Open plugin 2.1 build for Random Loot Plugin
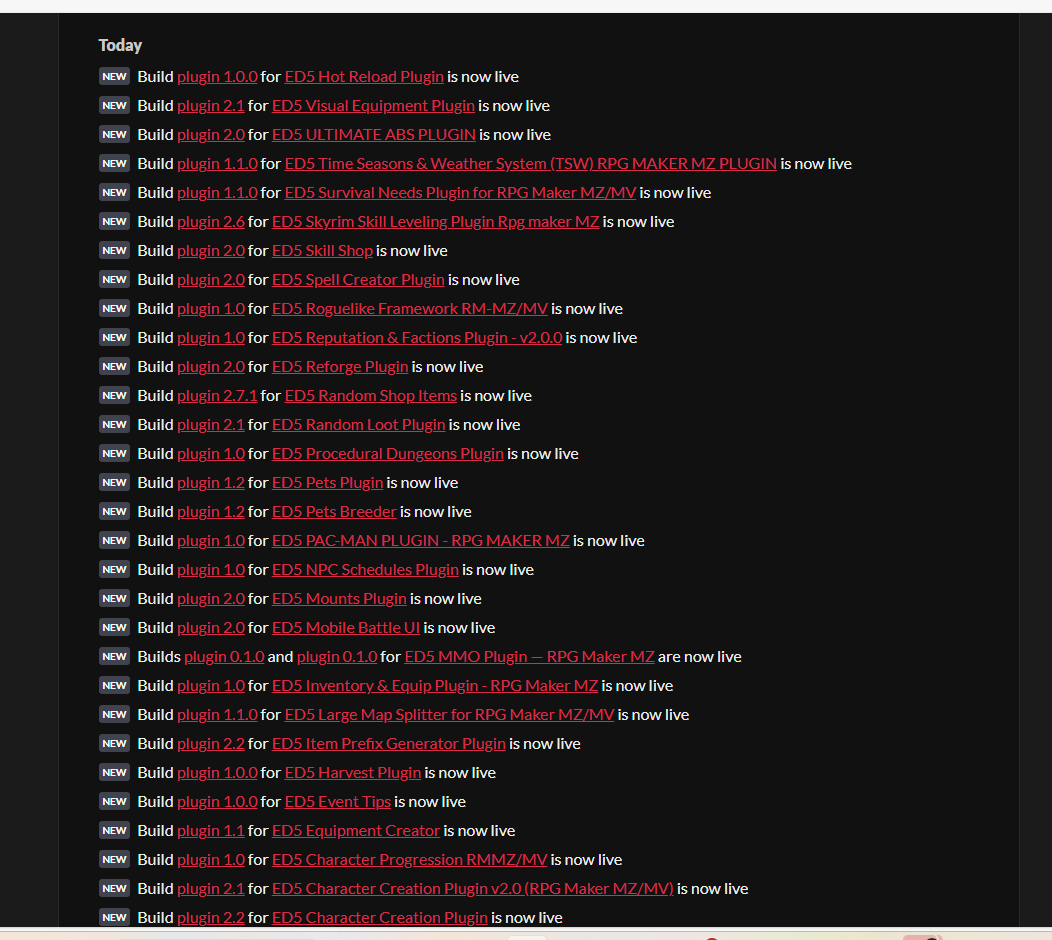The height and width of the screenshot is (940, 1052). click(211, 424)
